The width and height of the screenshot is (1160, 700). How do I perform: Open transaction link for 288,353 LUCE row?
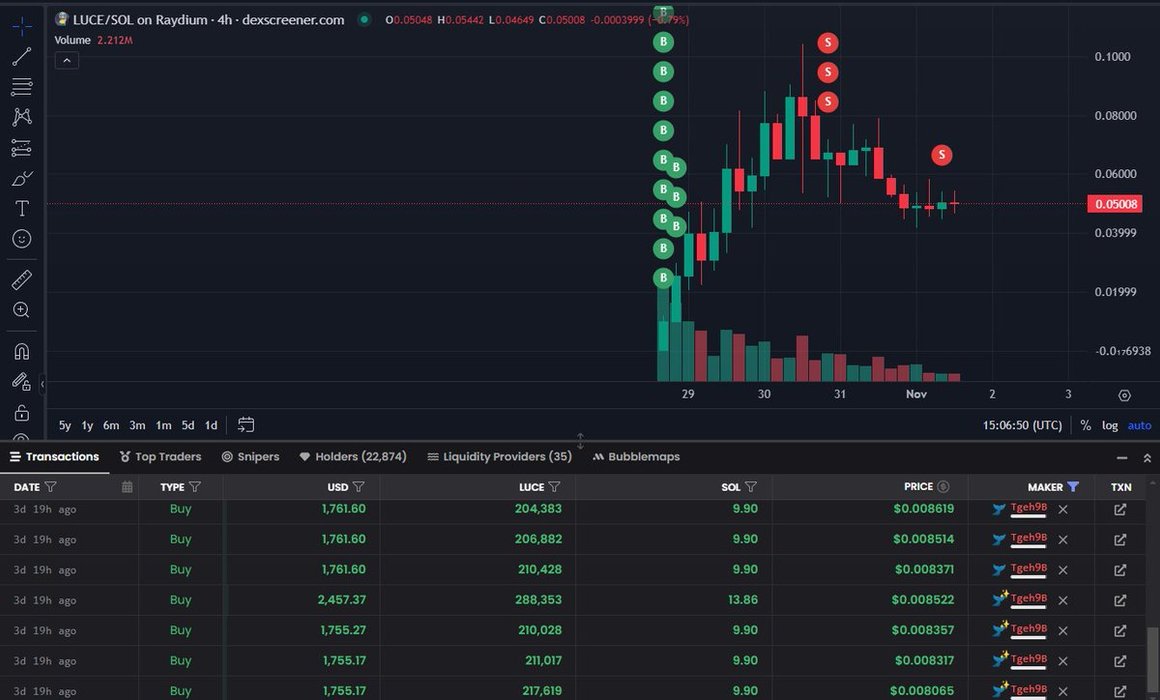click(1120, 601)
